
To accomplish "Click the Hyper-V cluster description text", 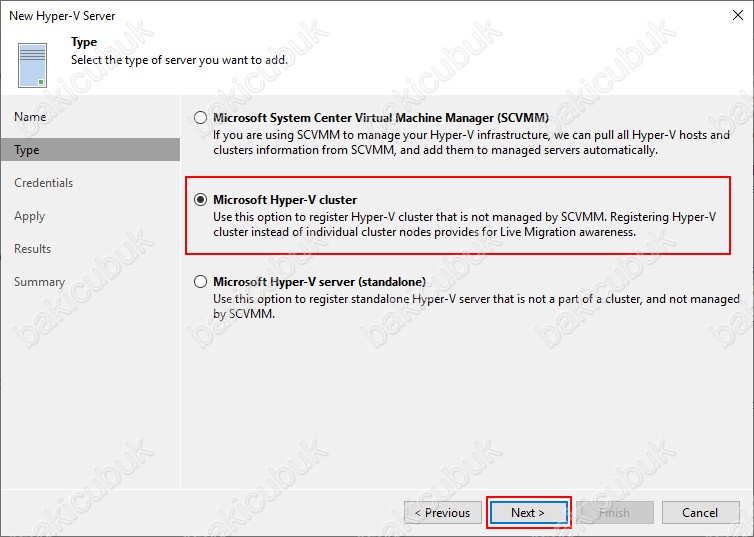I will (465, 225).
